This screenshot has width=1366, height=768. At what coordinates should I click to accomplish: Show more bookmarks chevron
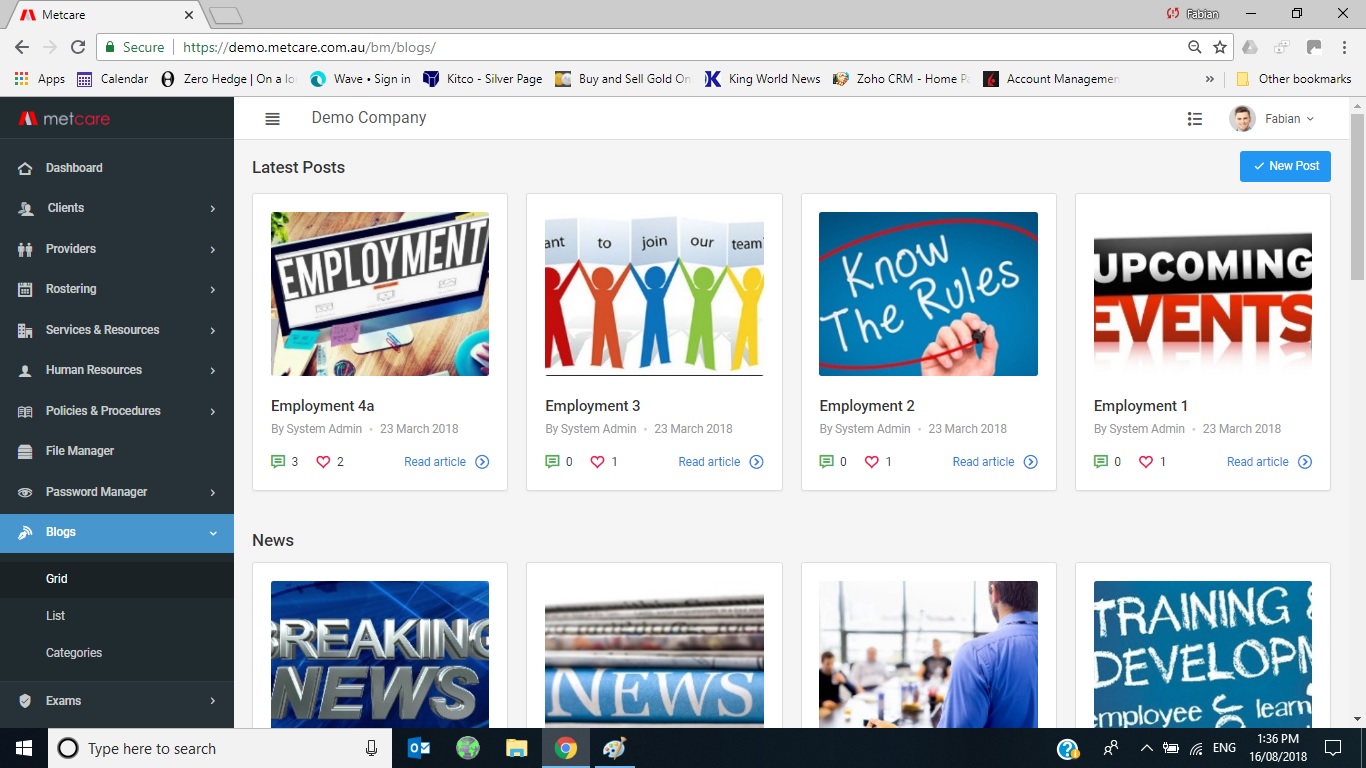(x=1210, y=79)
